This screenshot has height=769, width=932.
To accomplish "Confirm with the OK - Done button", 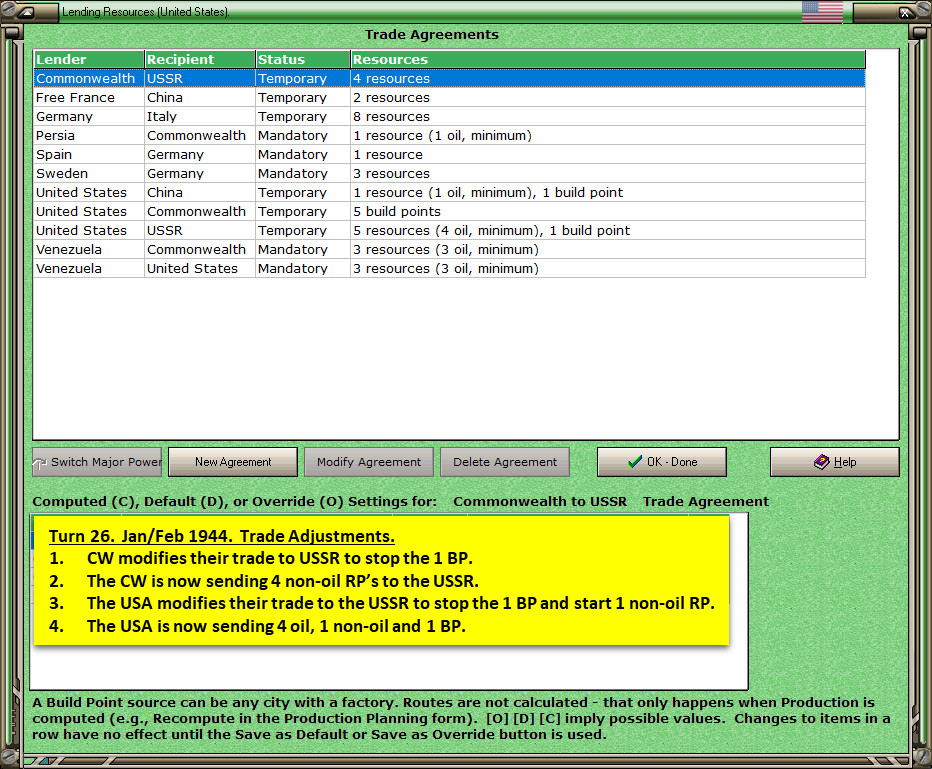I will [x=662, y=462].
